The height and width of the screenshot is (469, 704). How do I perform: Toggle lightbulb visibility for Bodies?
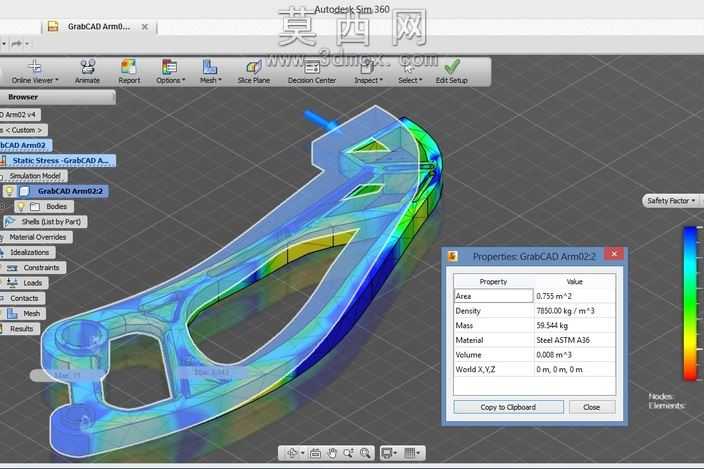21,206
